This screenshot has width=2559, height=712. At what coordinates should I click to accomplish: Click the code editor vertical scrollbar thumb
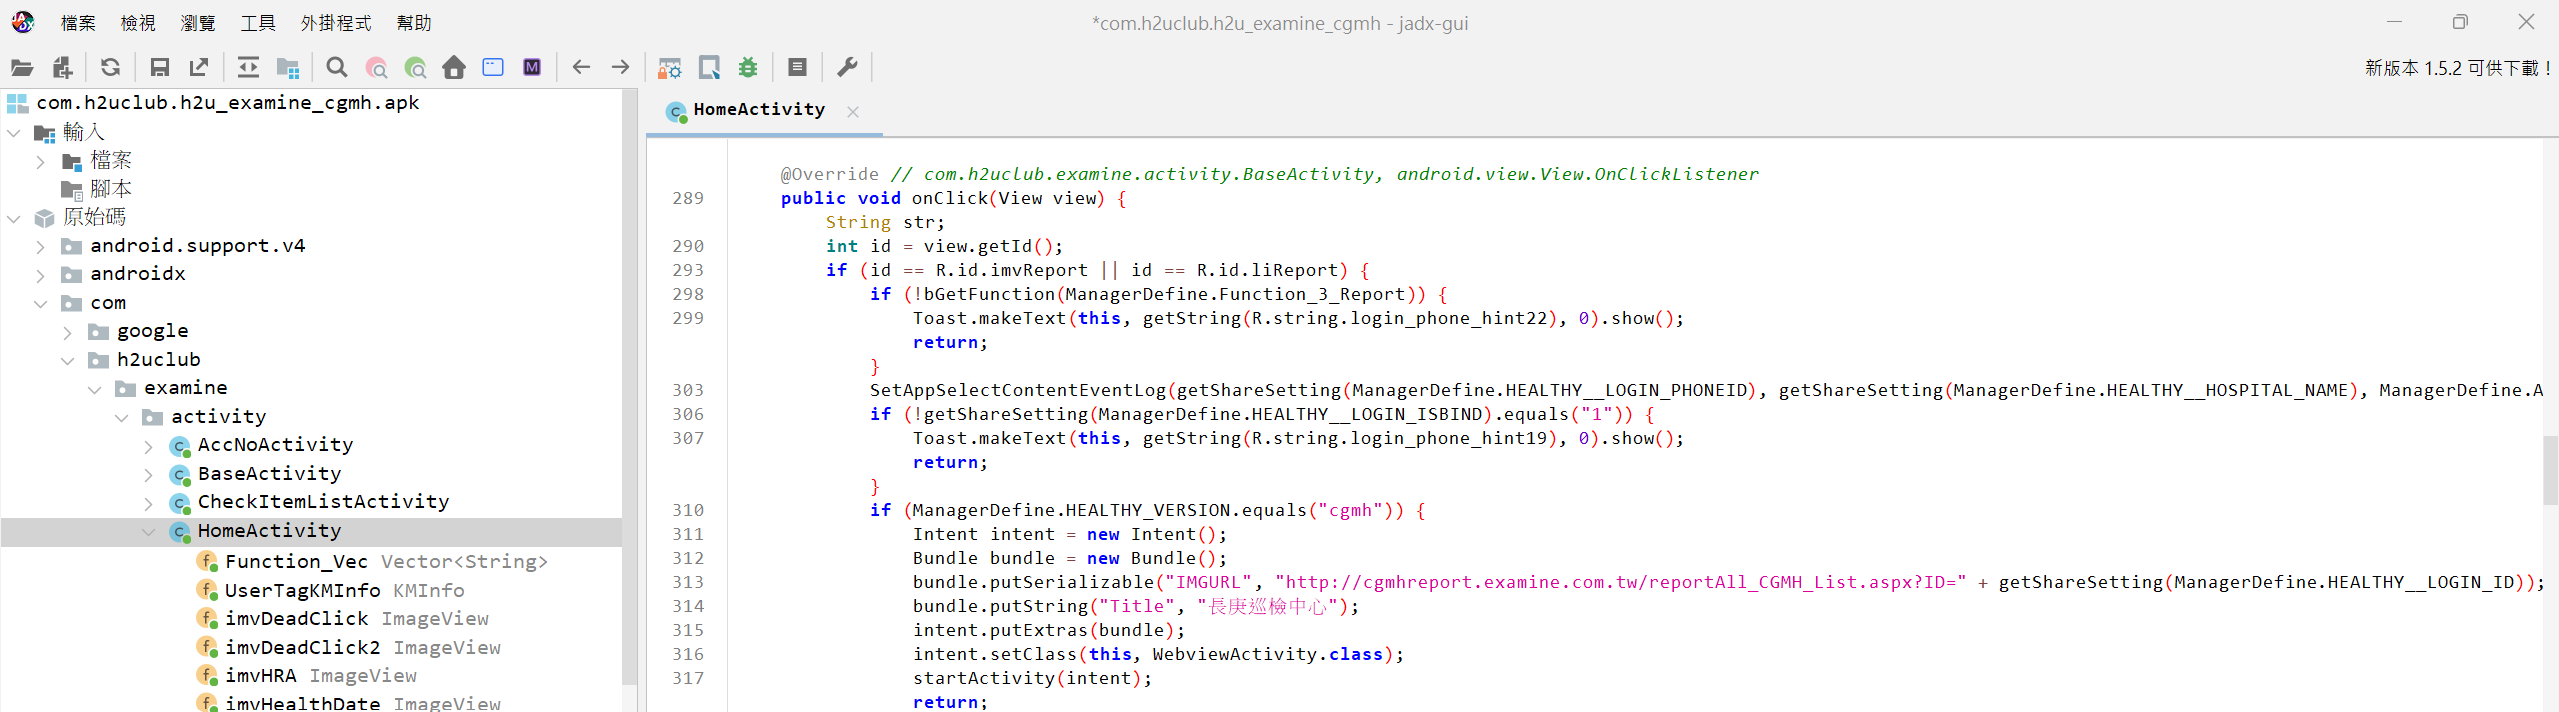tap(2550, 470)
